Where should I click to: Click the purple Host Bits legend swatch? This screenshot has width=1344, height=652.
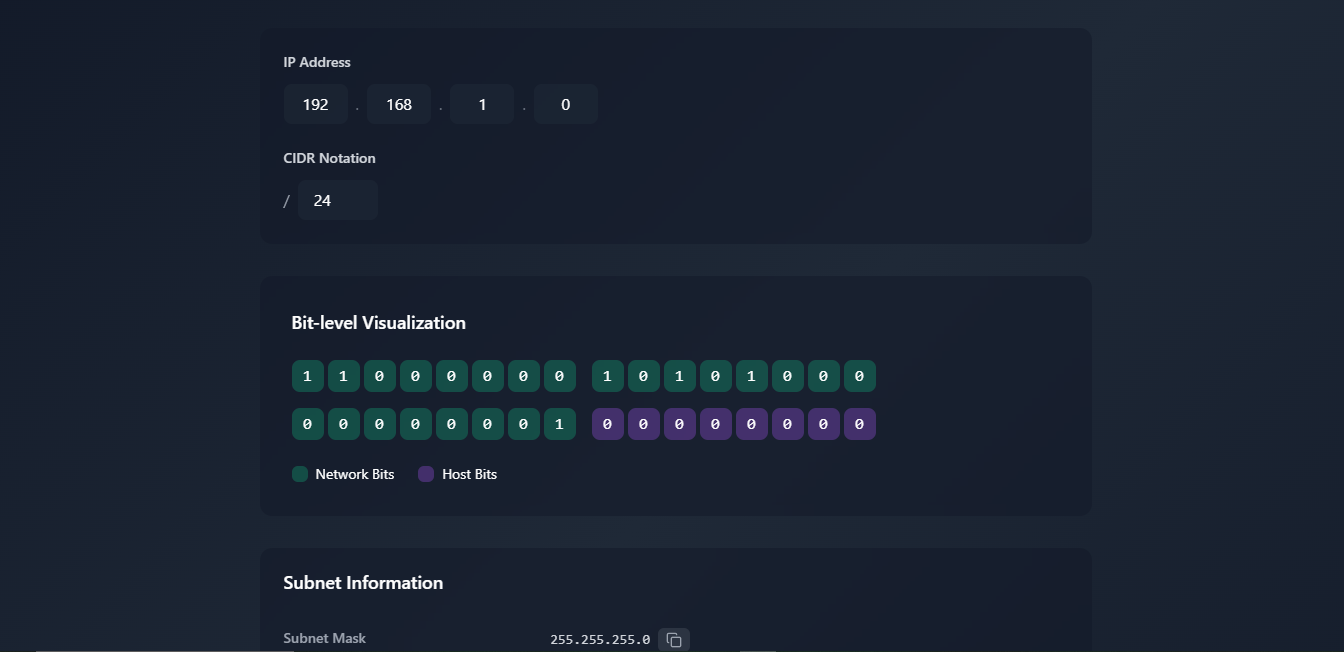[x=426, y=474]
